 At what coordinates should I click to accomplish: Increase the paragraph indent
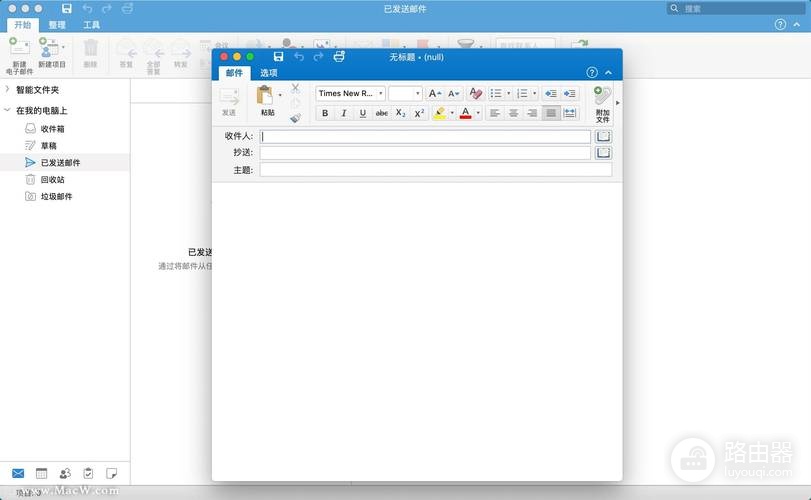coord(569,94)
